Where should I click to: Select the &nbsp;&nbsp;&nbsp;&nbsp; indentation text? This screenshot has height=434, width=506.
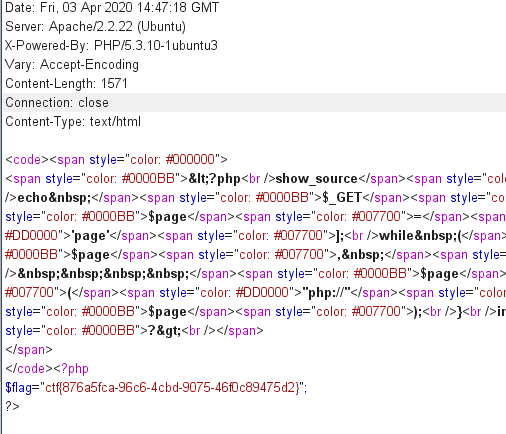(103, 274)
